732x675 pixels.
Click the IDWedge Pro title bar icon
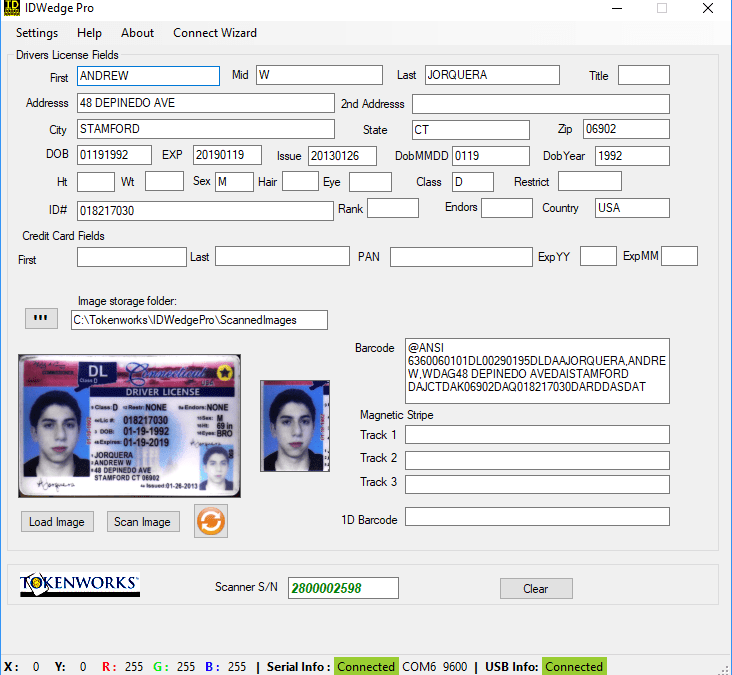pyautogui.click(x=12, y=8)
